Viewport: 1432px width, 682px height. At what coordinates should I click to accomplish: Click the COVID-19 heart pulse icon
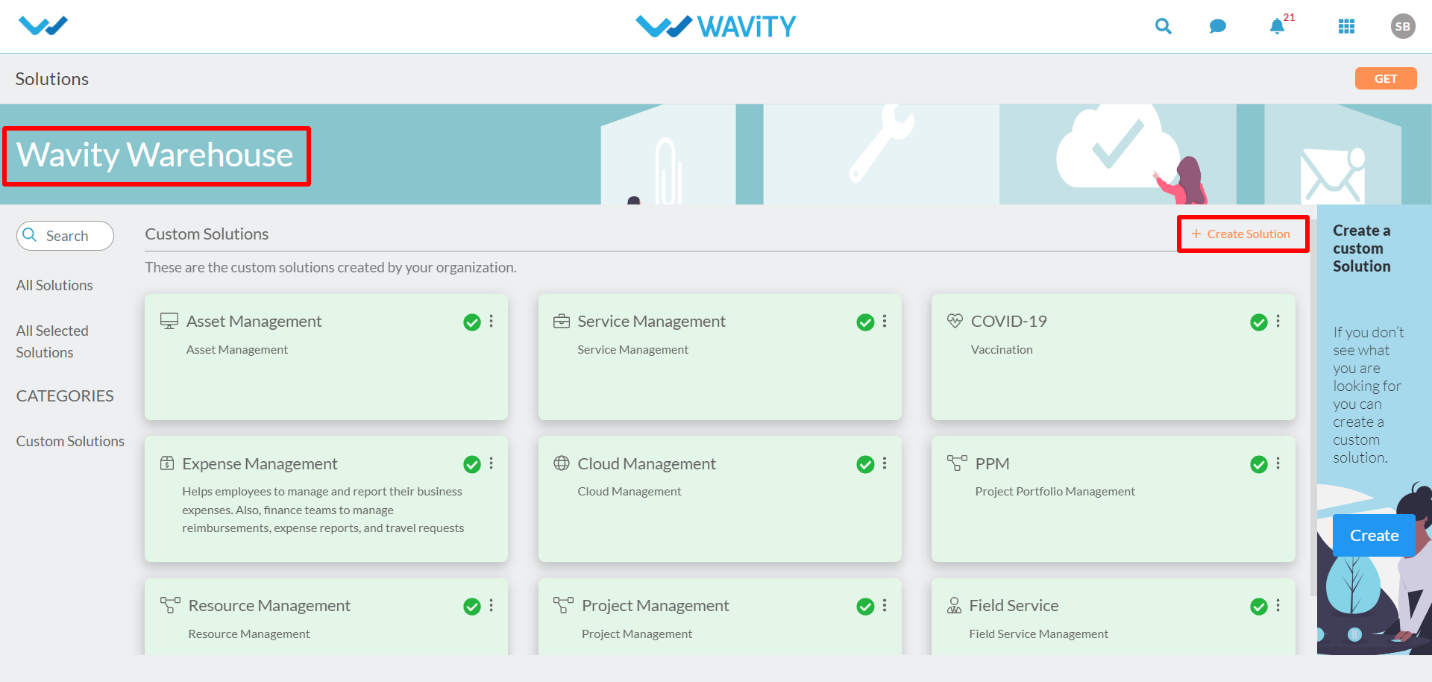click(x=955, y=321)
